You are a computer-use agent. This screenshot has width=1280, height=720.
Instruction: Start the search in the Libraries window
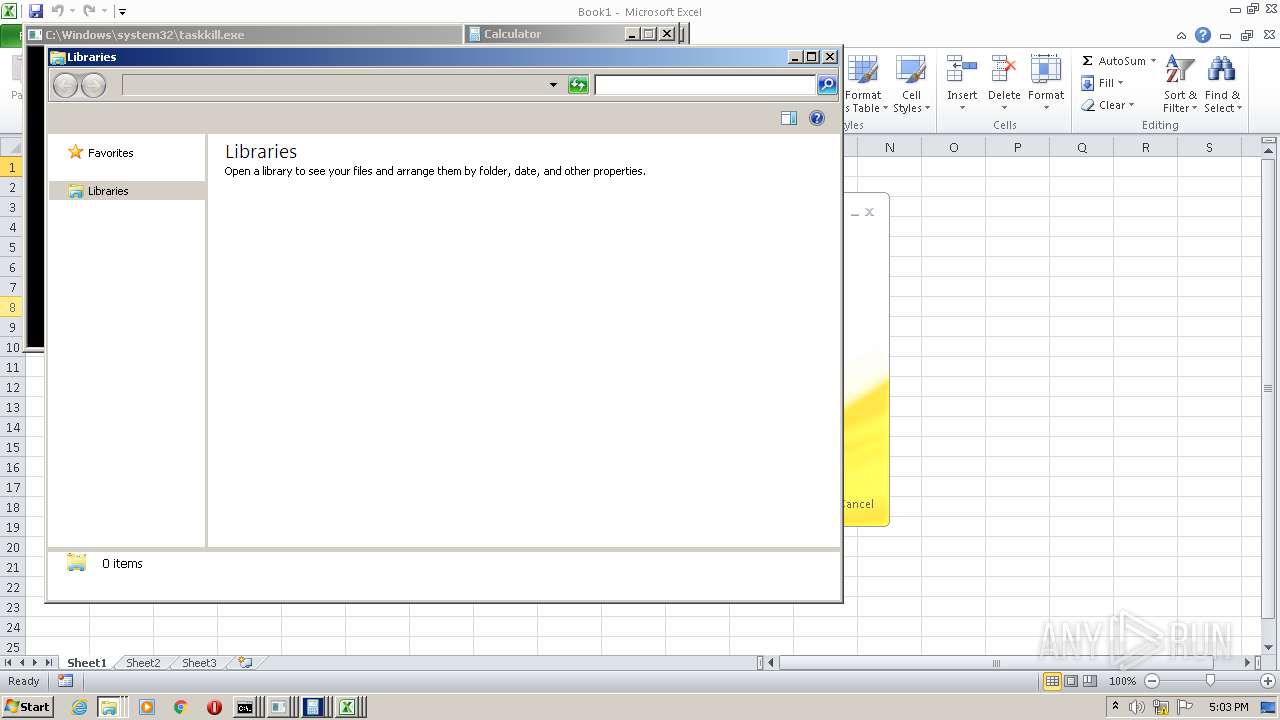[827, 85]
